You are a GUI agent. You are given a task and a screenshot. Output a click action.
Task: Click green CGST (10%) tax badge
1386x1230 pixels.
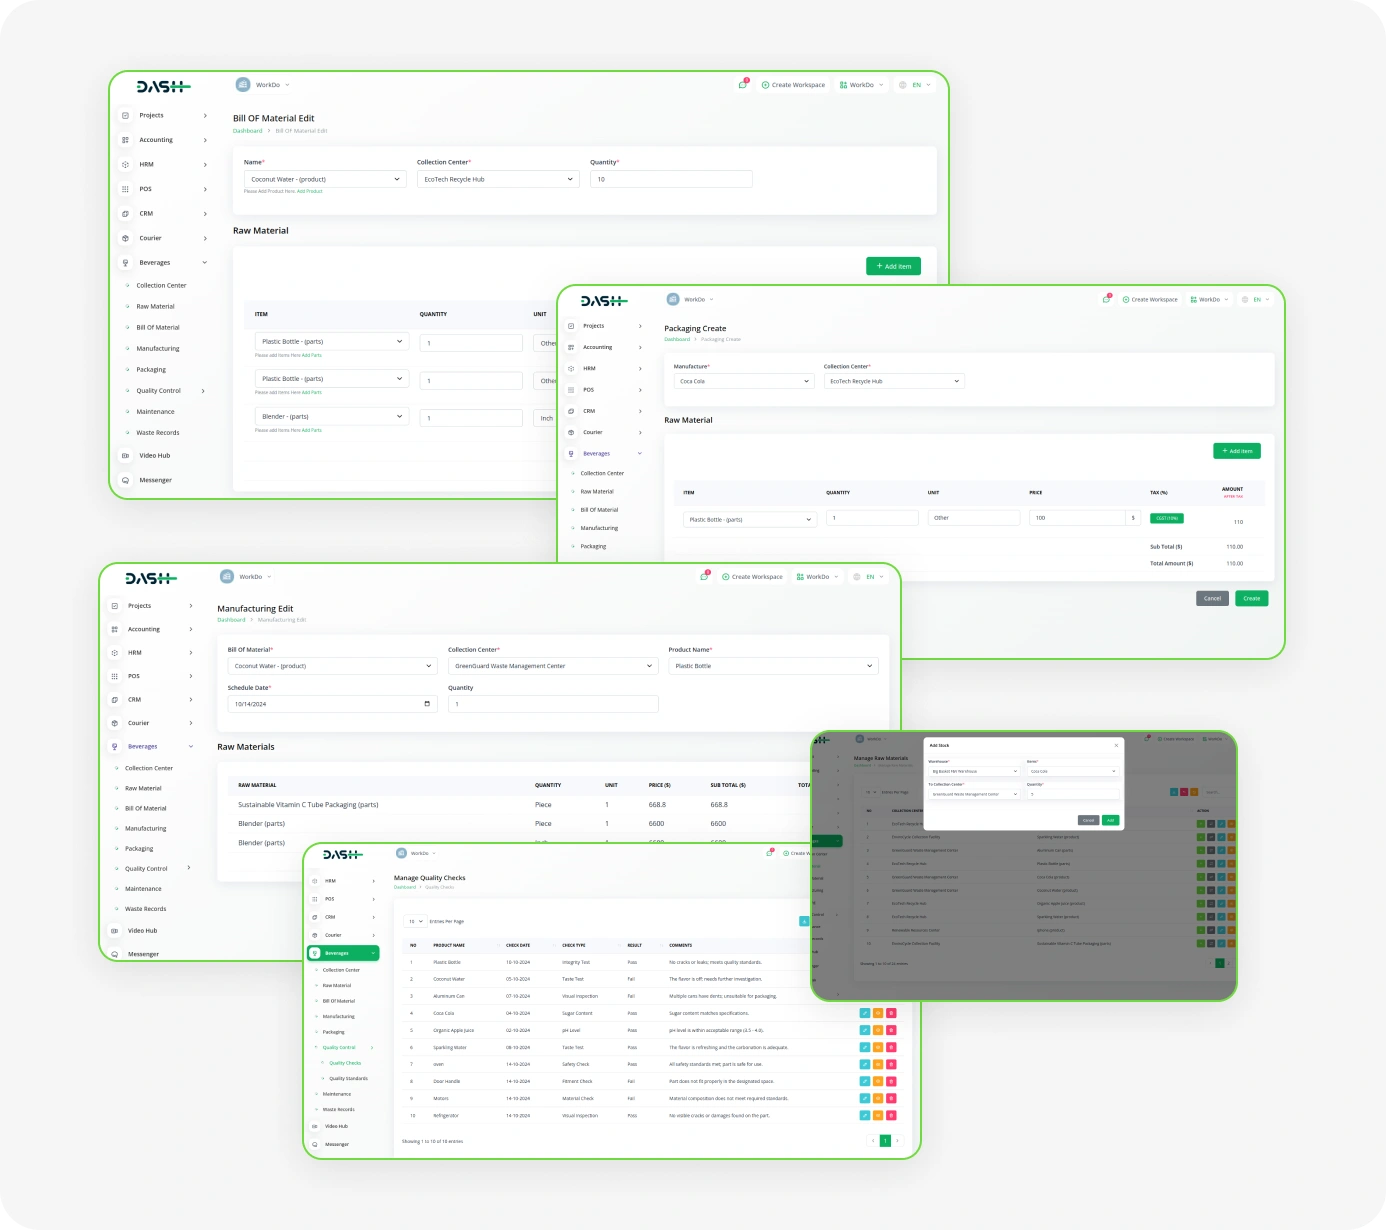click(1167, 518)
